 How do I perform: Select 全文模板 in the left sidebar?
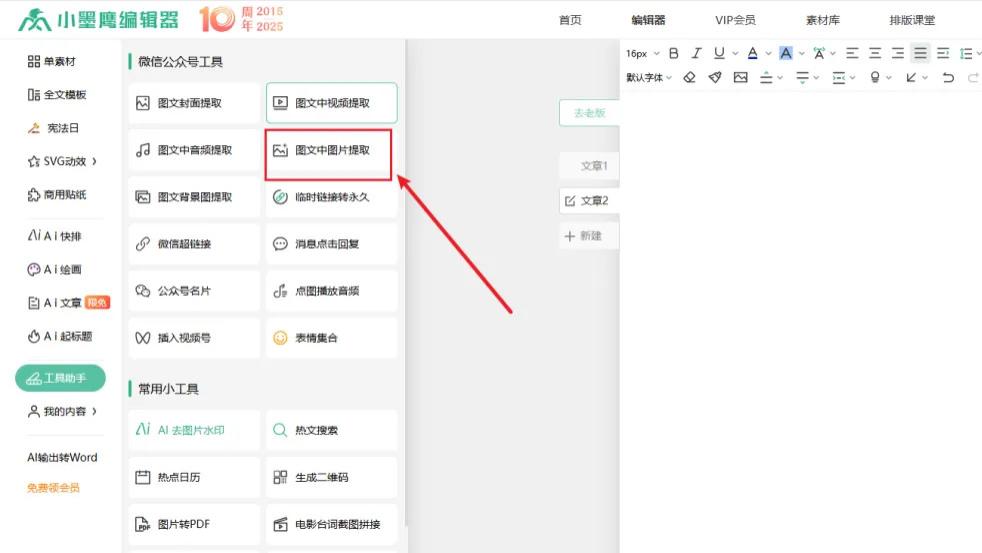57,95
